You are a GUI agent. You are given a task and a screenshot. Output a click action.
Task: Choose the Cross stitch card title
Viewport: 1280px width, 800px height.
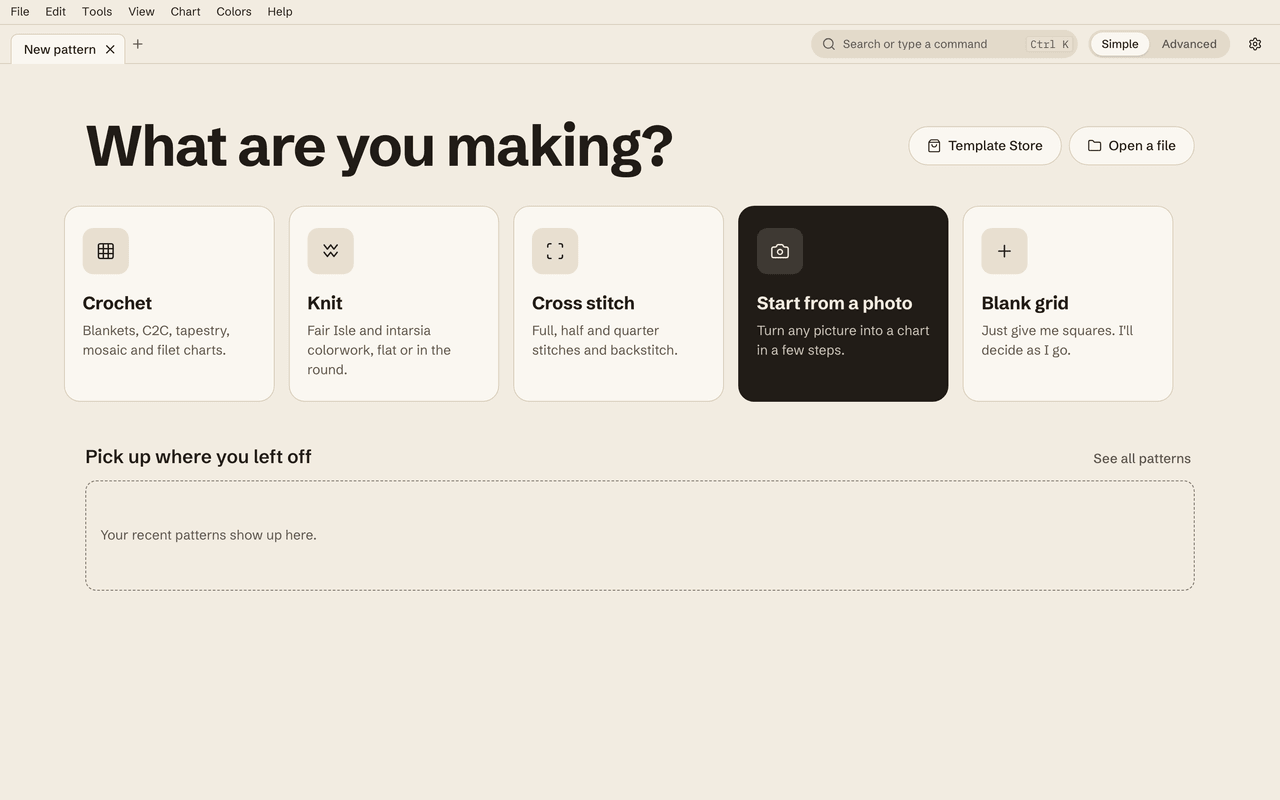point(583,303)
